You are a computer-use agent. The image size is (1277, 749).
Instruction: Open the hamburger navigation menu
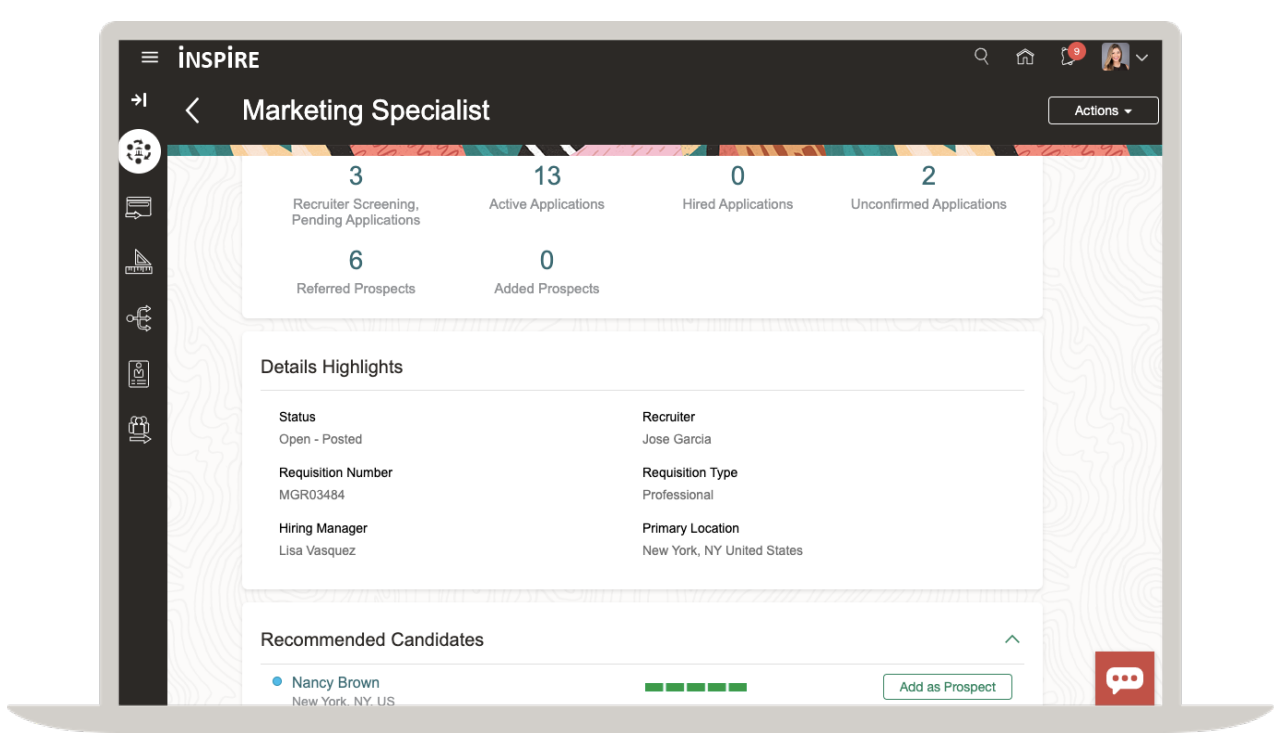pyautogui.click(x=149, y=57)
